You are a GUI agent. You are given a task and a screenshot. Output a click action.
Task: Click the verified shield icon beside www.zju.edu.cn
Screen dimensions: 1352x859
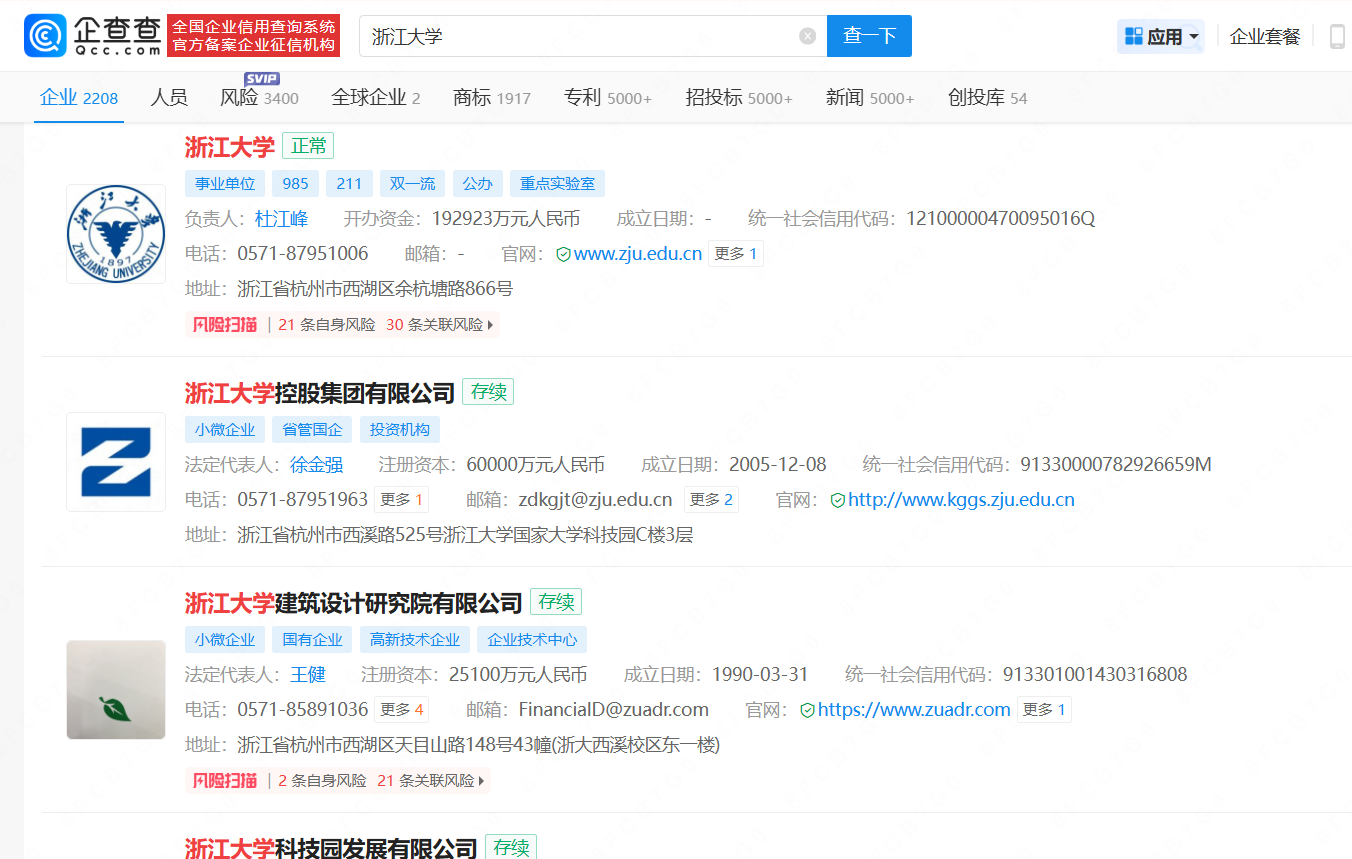[563, 254]
